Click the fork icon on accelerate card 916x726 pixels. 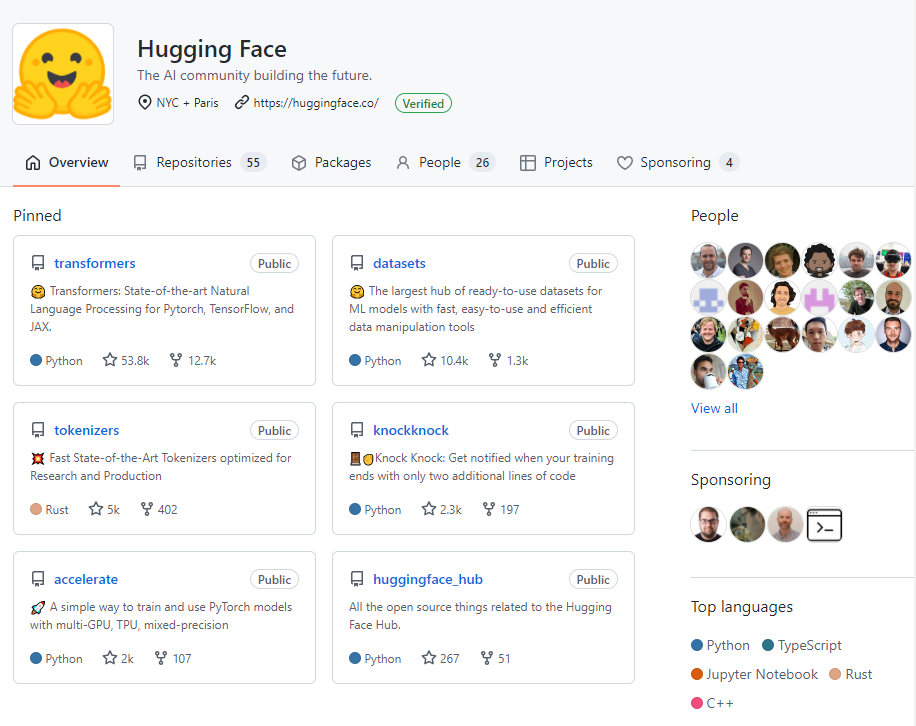[161, 658]
